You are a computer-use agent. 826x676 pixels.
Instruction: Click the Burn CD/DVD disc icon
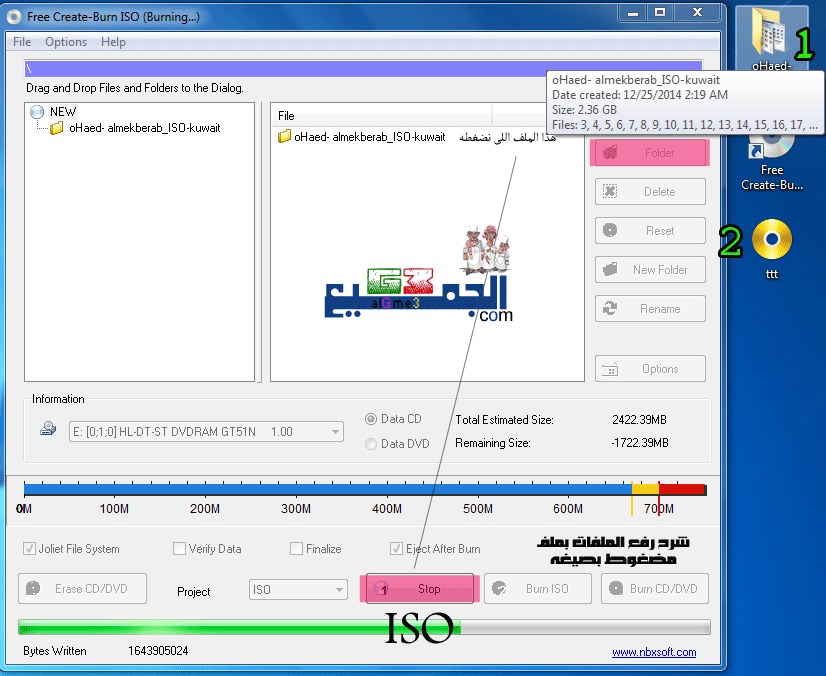tap(616, 588)
